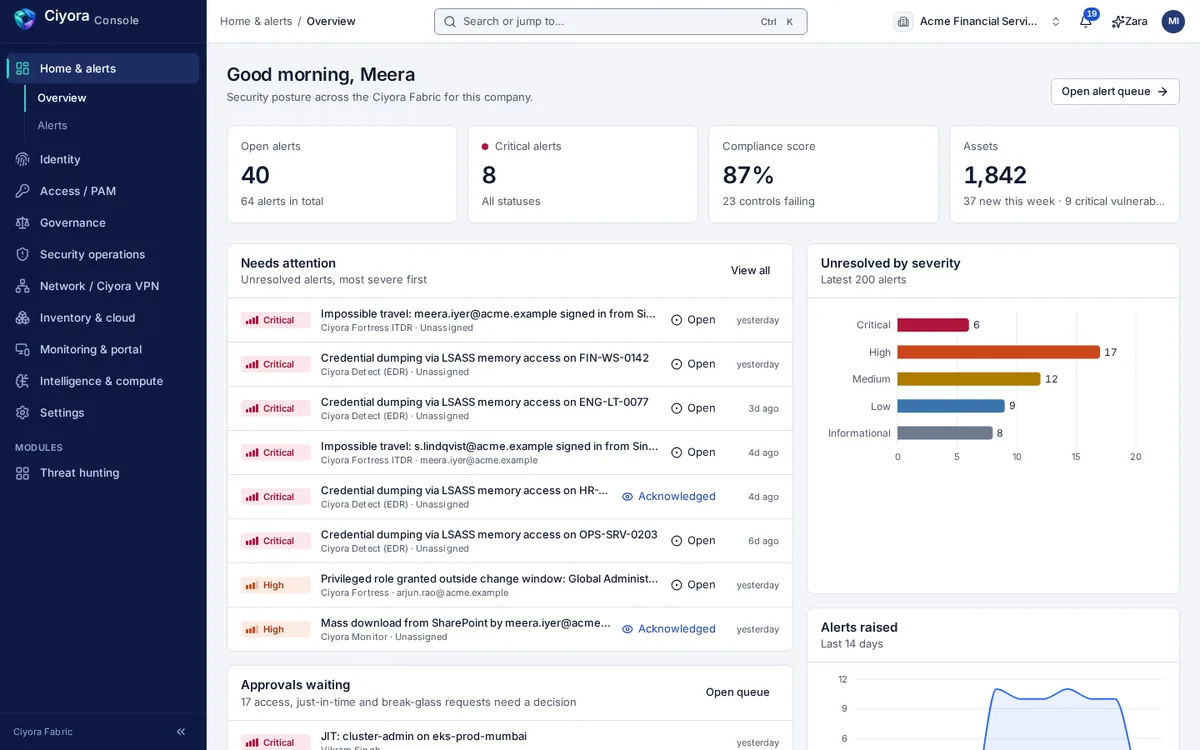Open Impossible travel s.lindqvist alert
This screenshot has height=750, width=1200.
(510, 453)
